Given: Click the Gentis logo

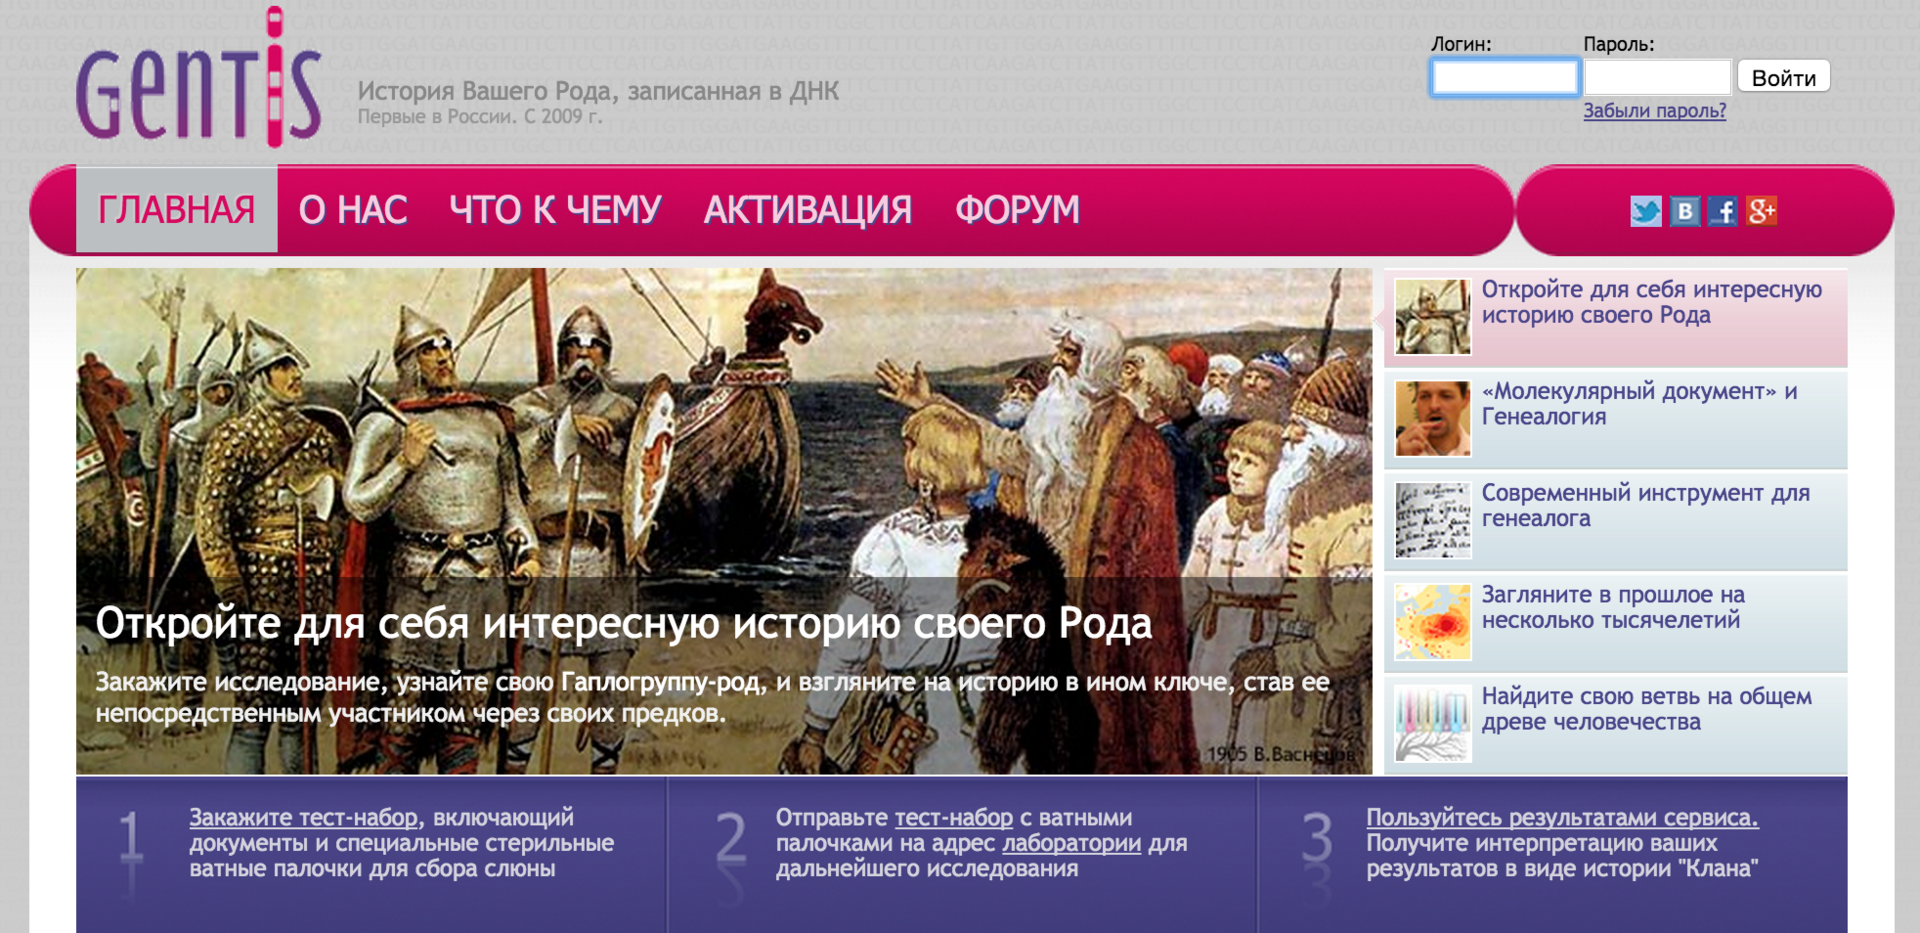Looking at the screenshot, I should pyautogui.click(x=199, y=77).
